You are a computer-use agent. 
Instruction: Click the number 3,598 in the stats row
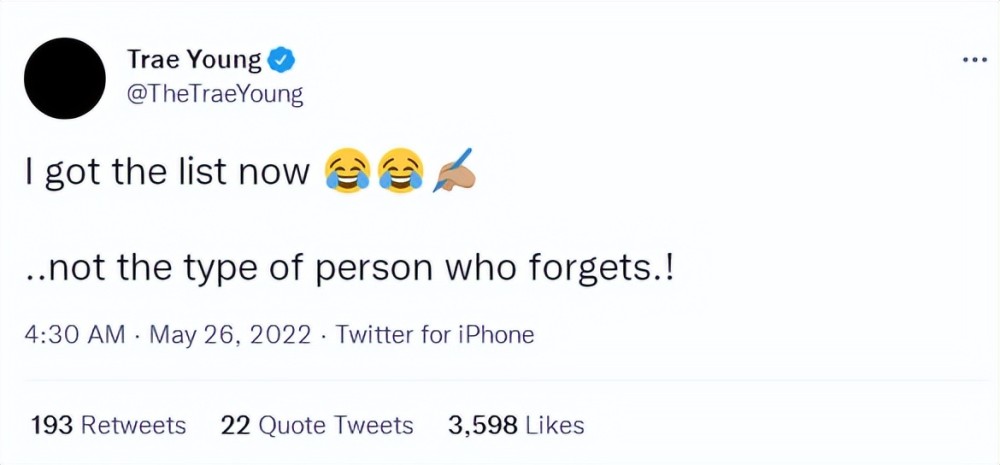pos(482,425)
